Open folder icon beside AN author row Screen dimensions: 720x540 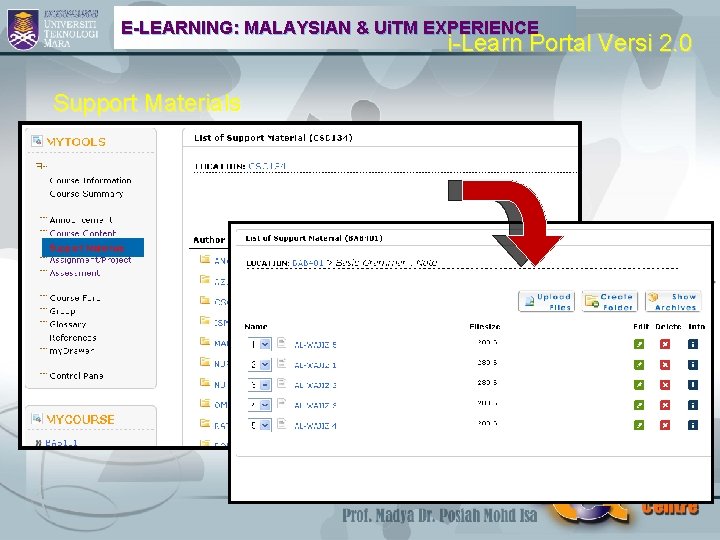point(205,259)
